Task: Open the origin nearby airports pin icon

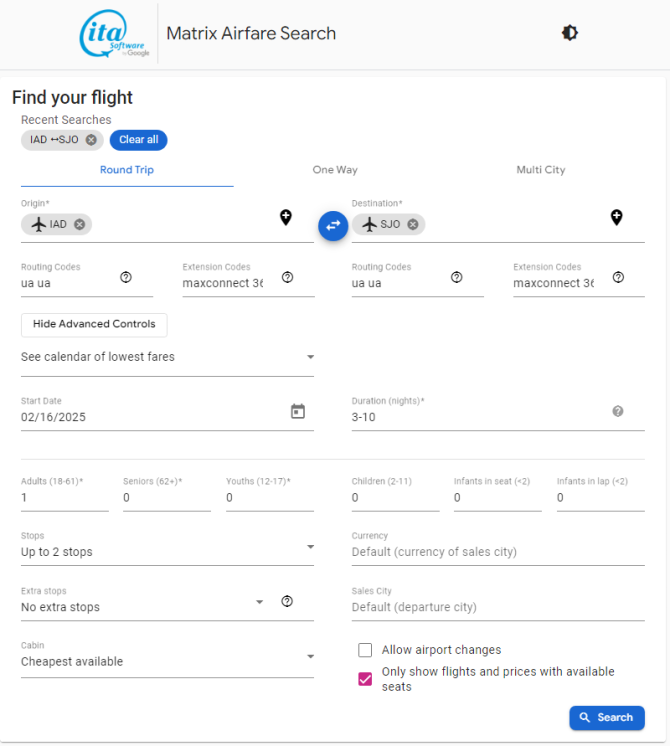Action: (x=286, y=217)
